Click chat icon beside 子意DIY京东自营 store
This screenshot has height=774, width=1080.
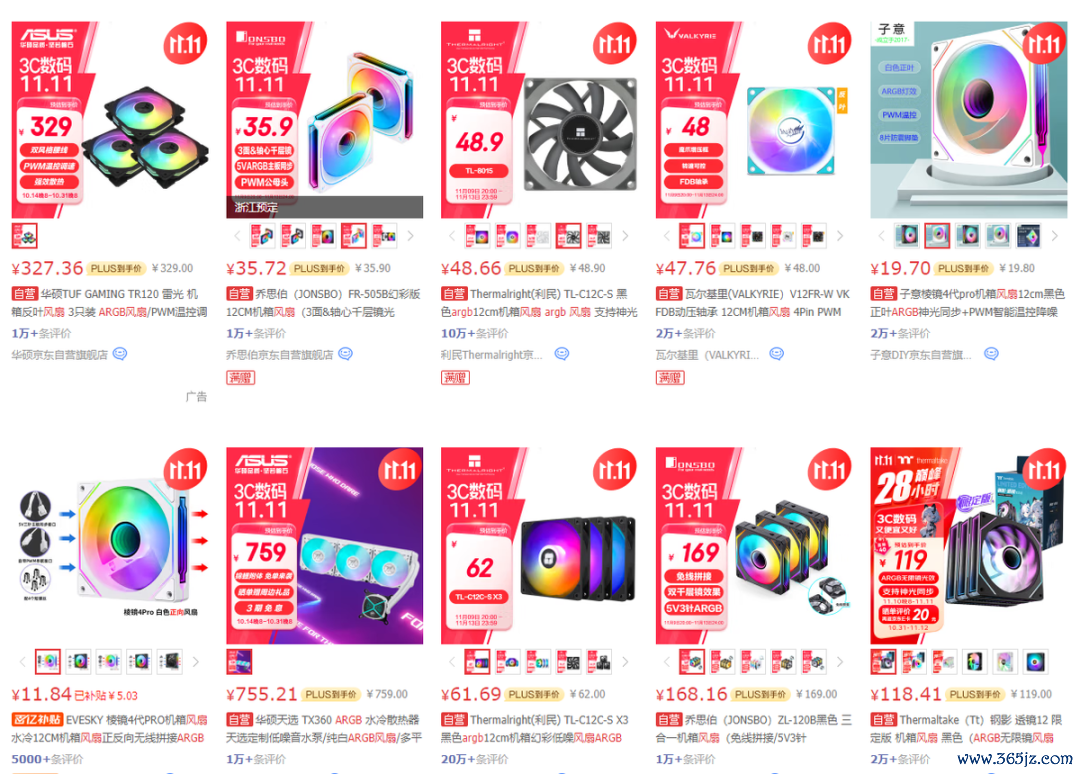point(991,354)
